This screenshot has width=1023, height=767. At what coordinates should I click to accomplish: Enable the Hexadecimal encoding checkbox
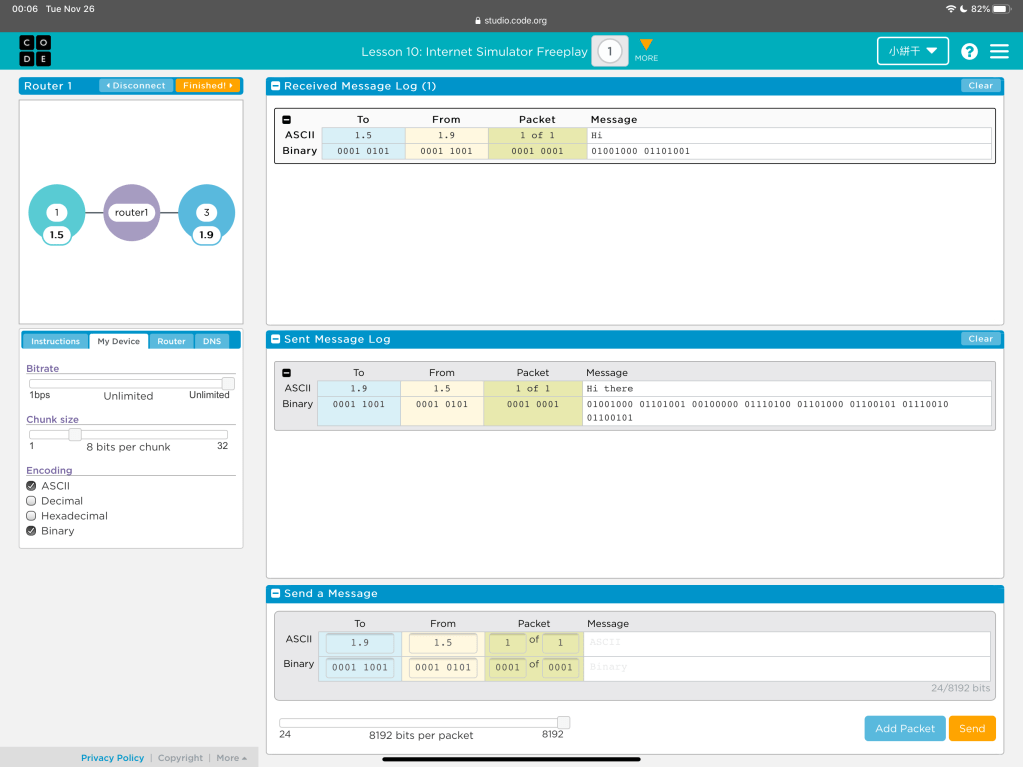[x=31, y=516]
